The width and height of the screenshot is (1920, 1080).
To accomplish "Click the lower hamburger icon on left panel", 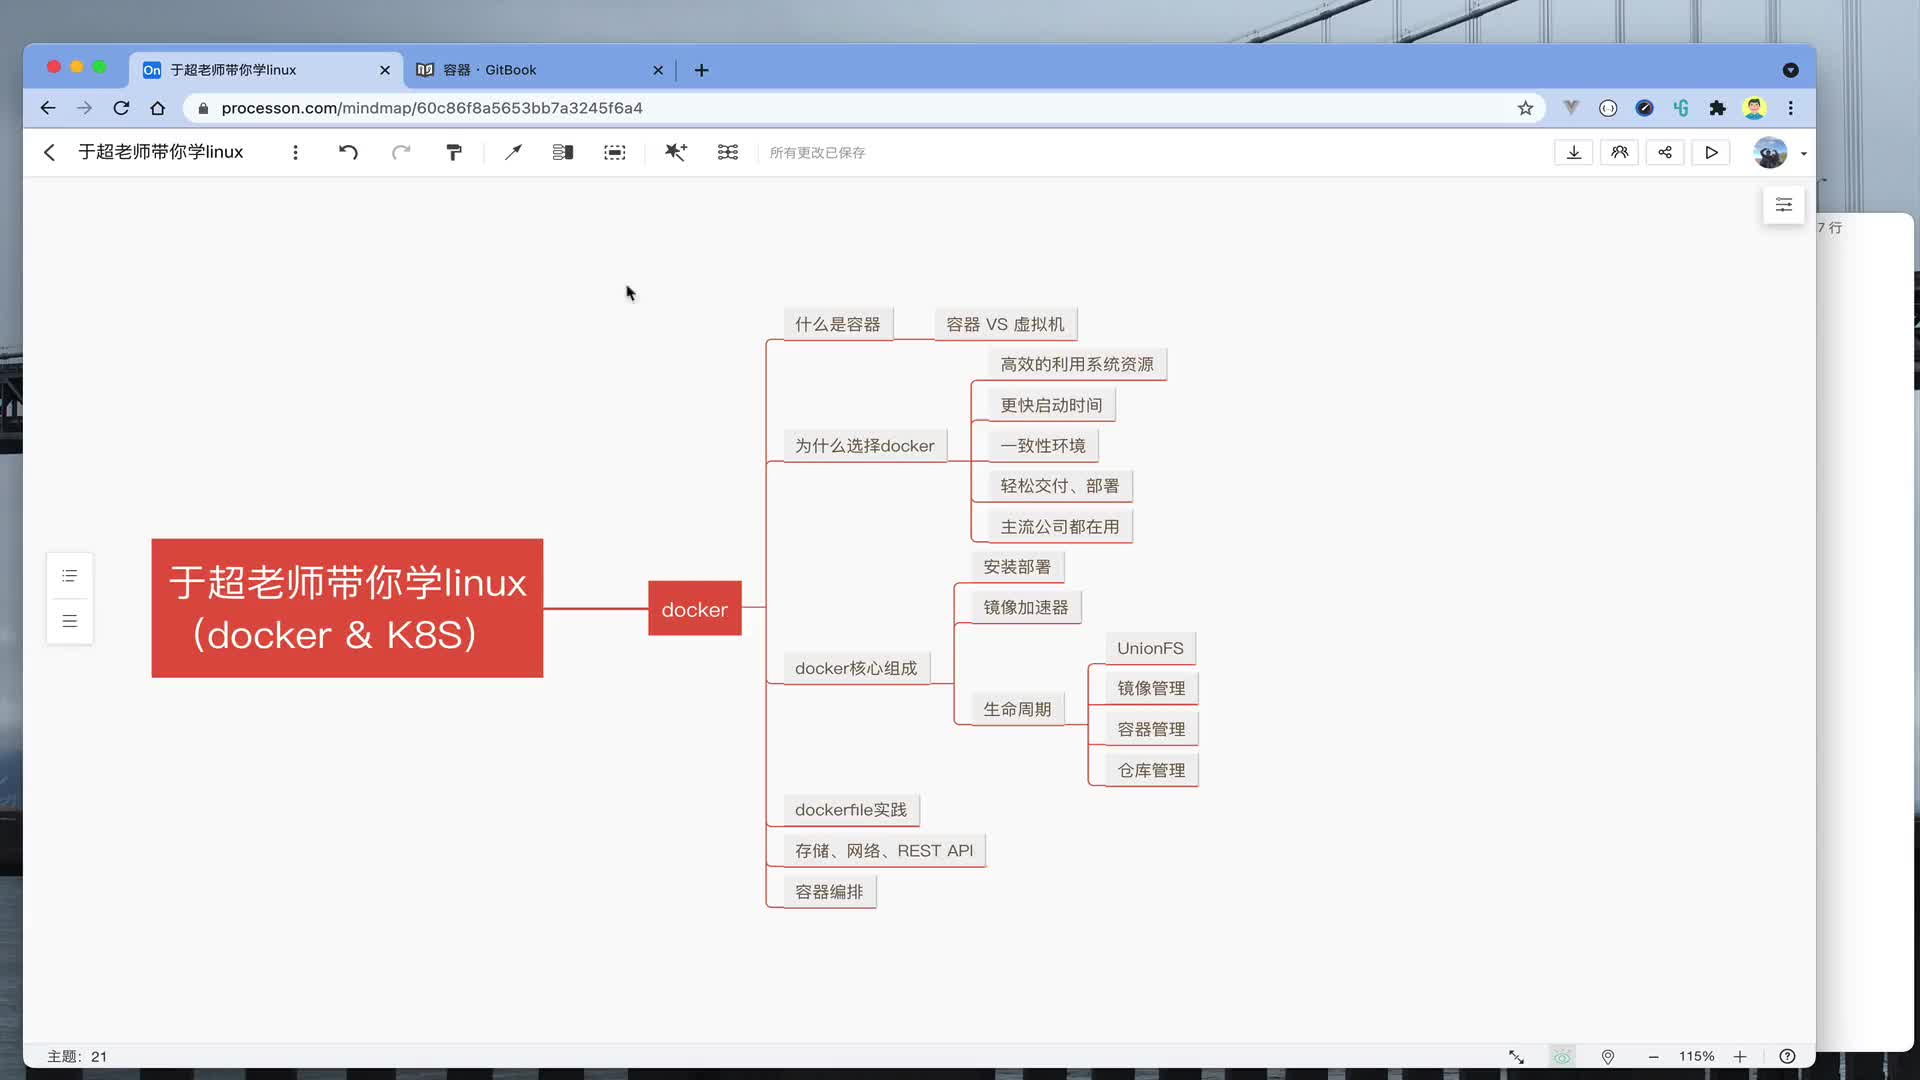I will point(70,621).
